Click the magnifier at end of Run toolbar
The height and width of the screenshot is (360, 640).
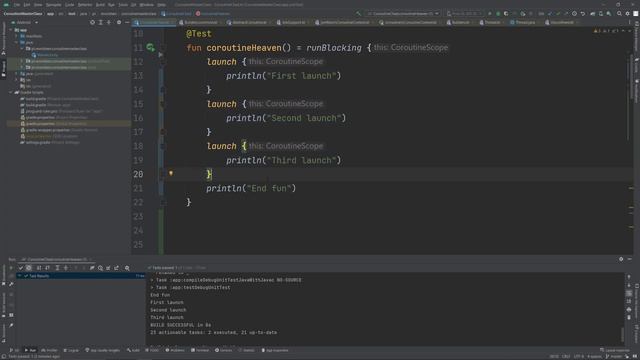coord(127,268)
